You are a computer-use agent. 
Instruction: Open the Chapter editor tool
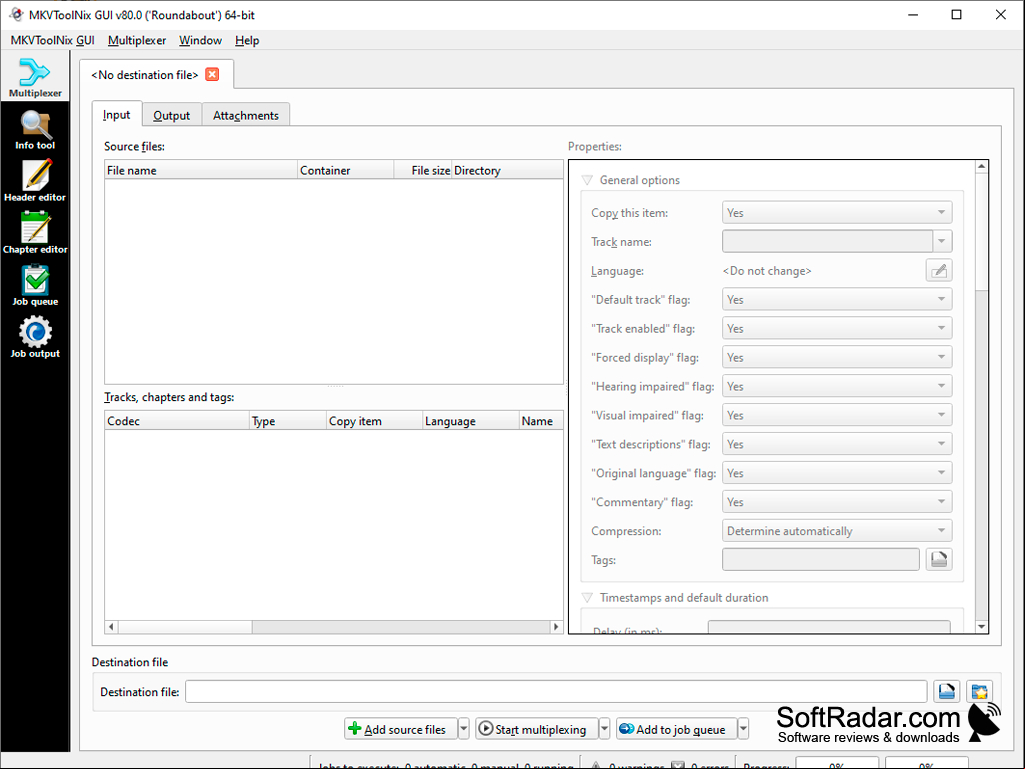click(x=35, y=234)
